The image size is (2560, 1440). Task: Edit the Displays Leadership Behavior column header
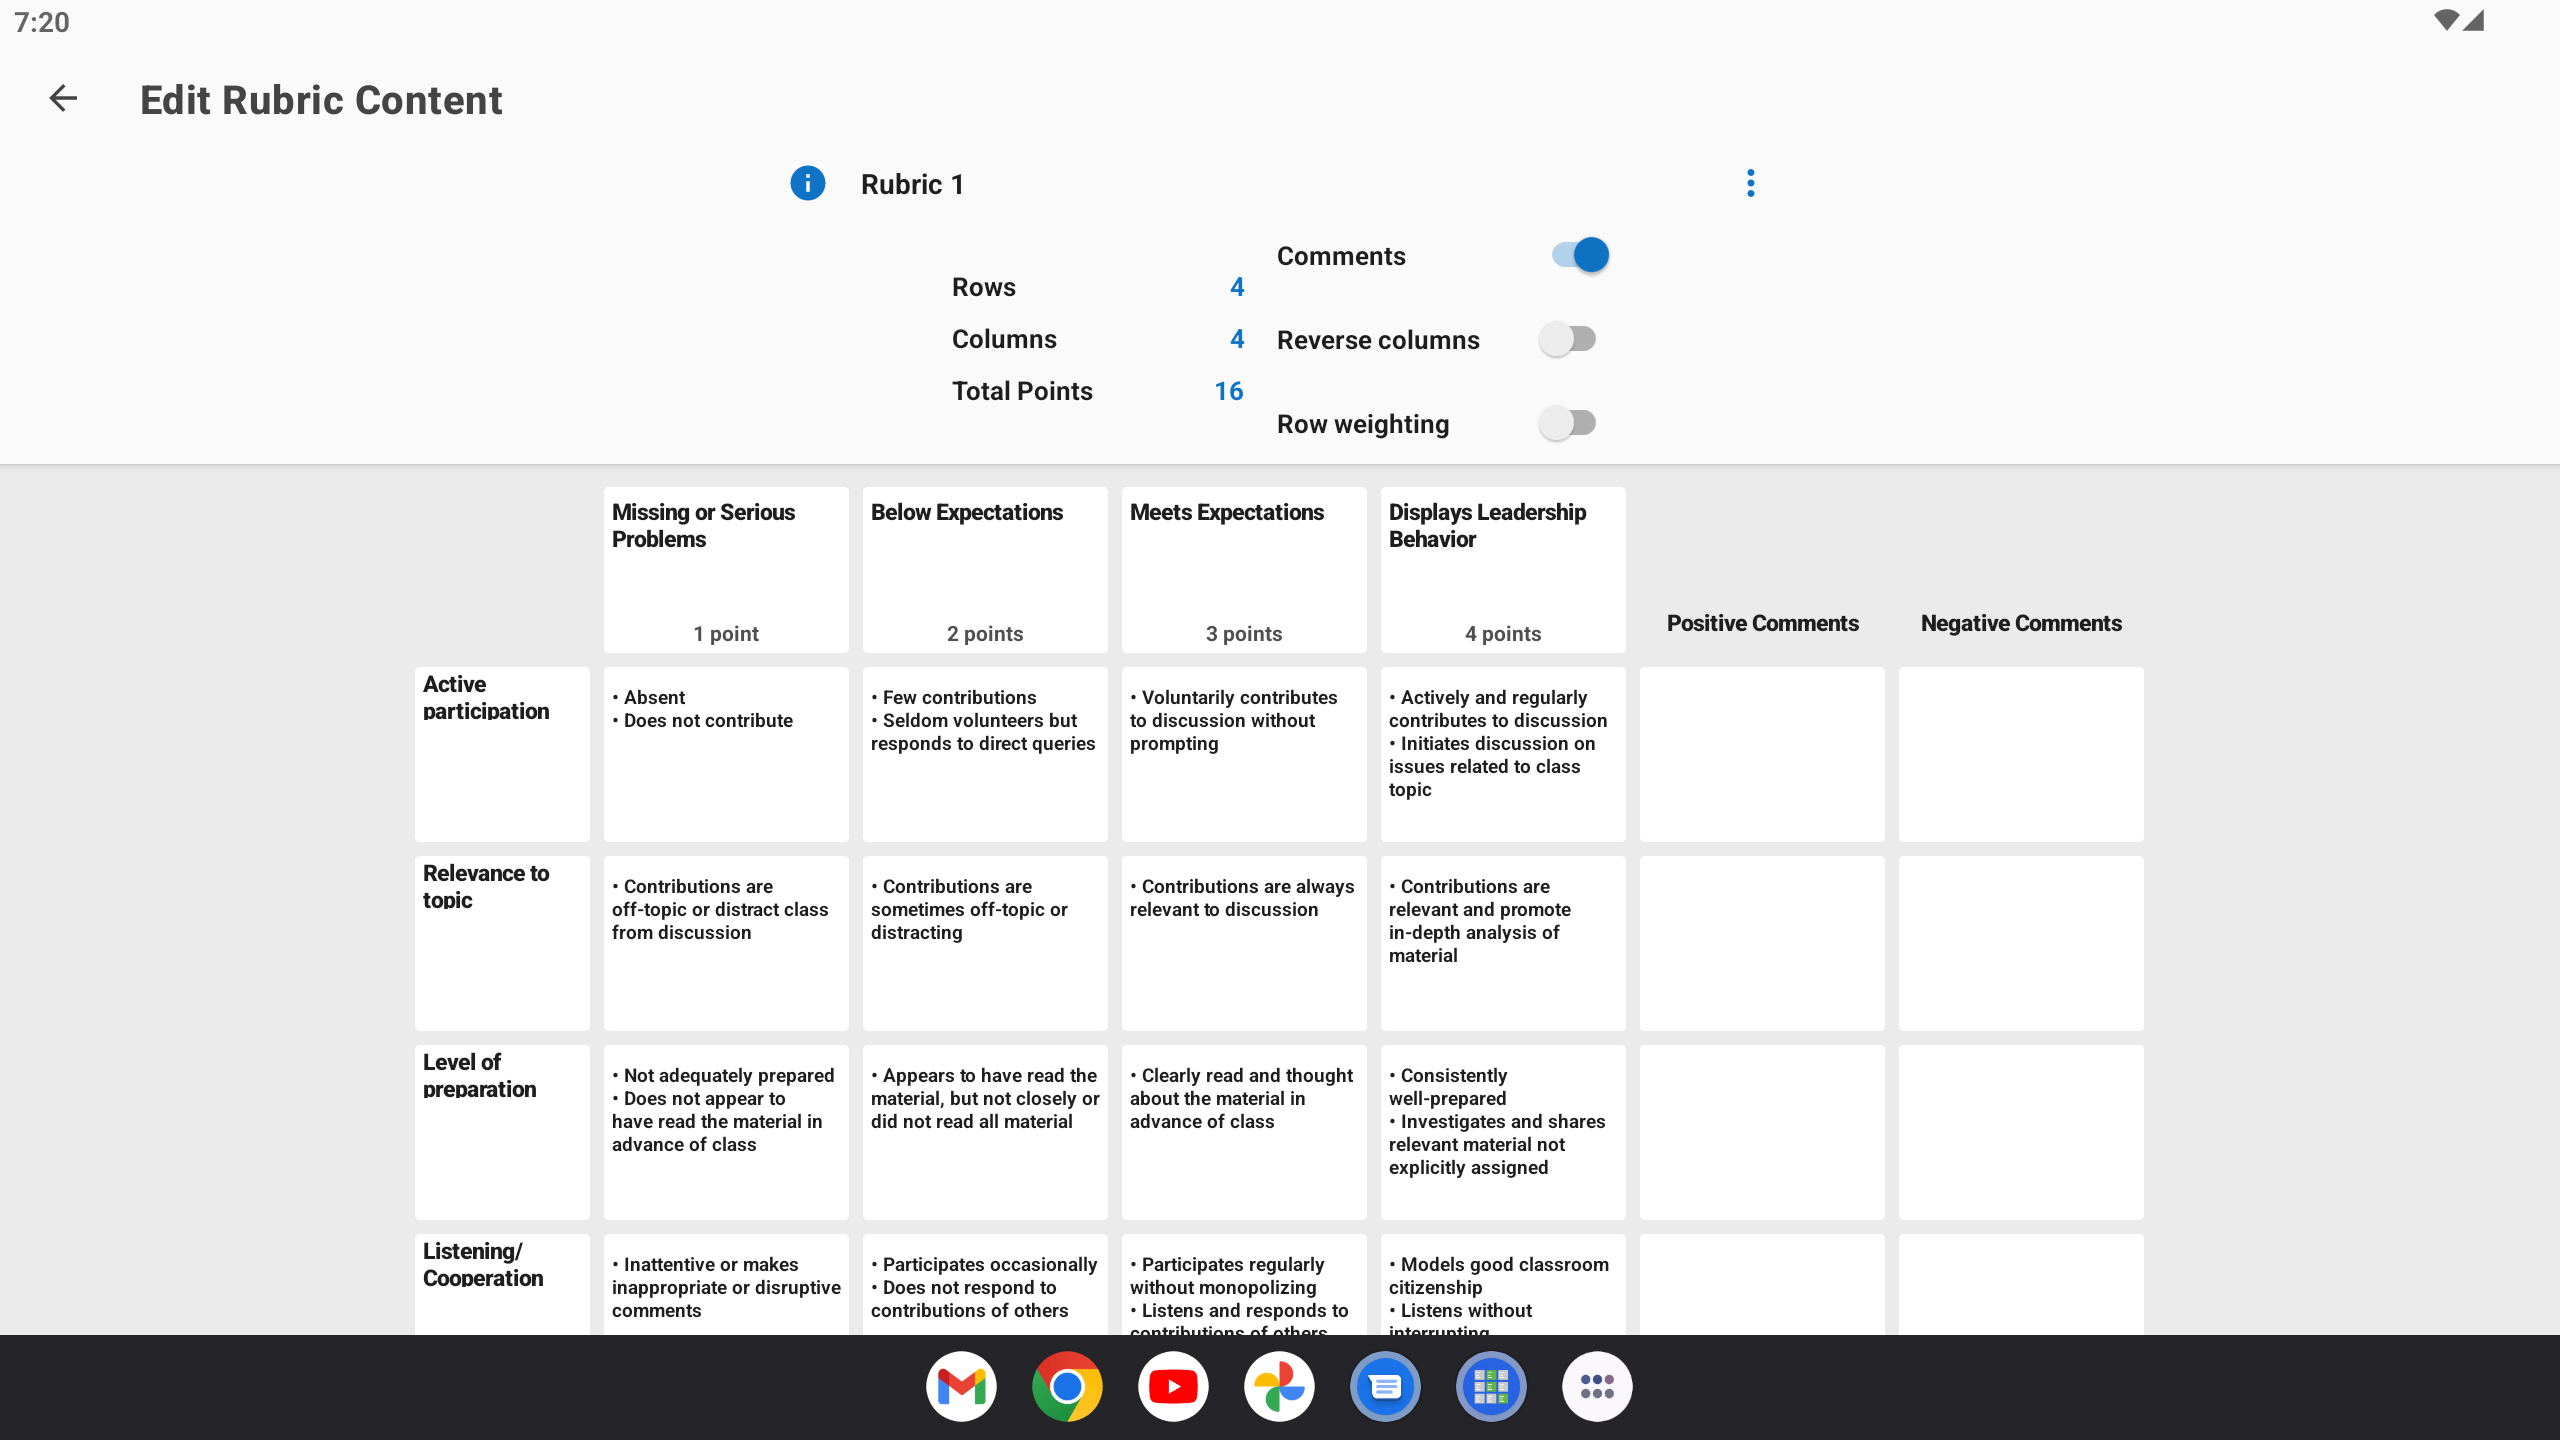click(1503, 570)
